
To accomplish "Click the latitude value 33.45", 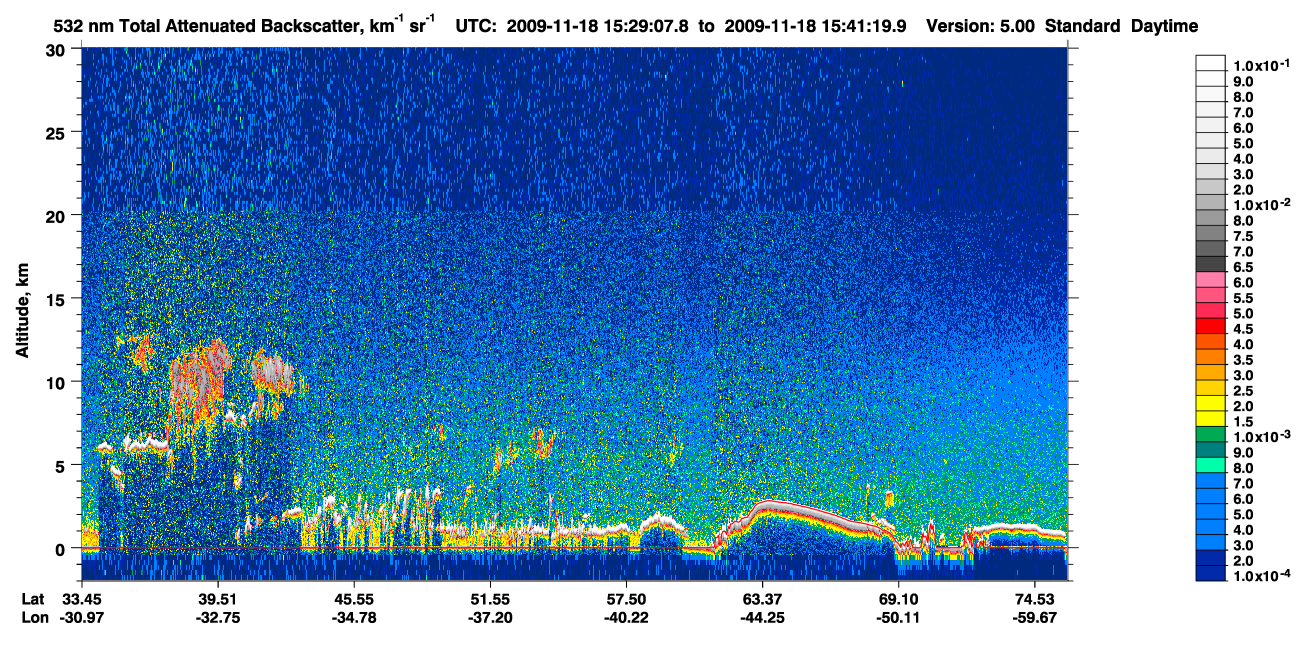I will coord(81,599).
